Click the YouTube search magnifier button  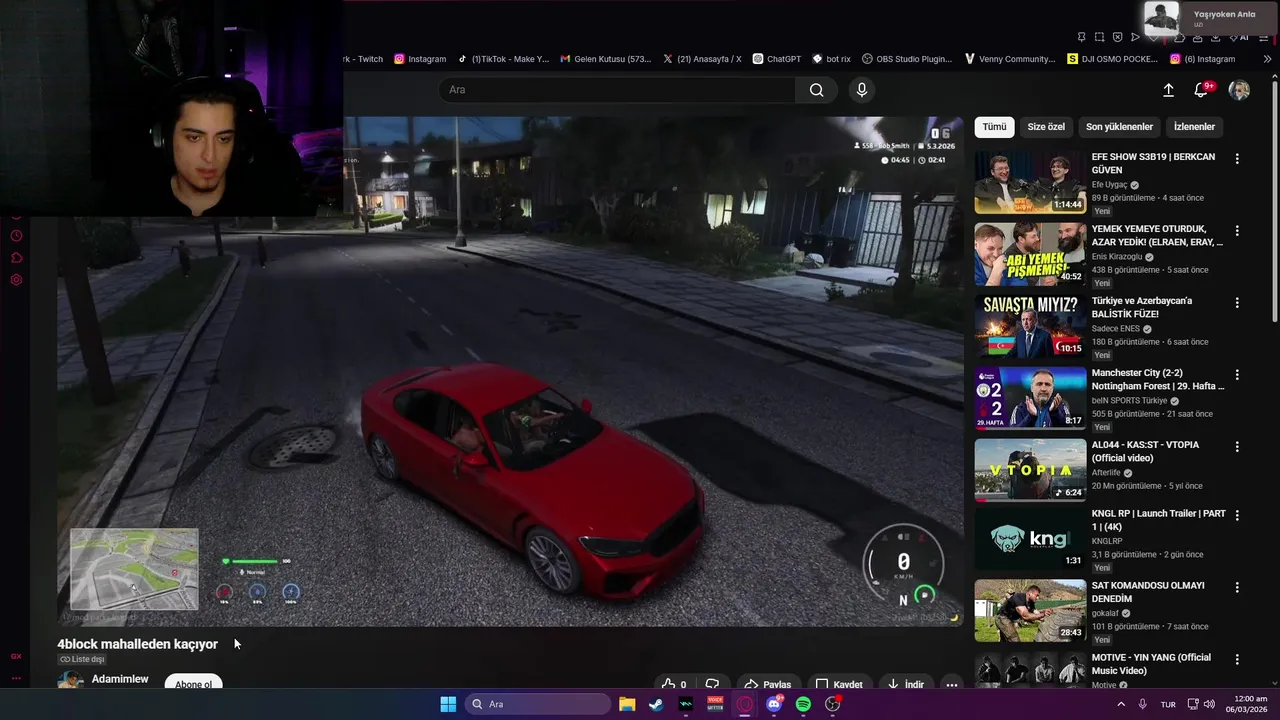817,90
